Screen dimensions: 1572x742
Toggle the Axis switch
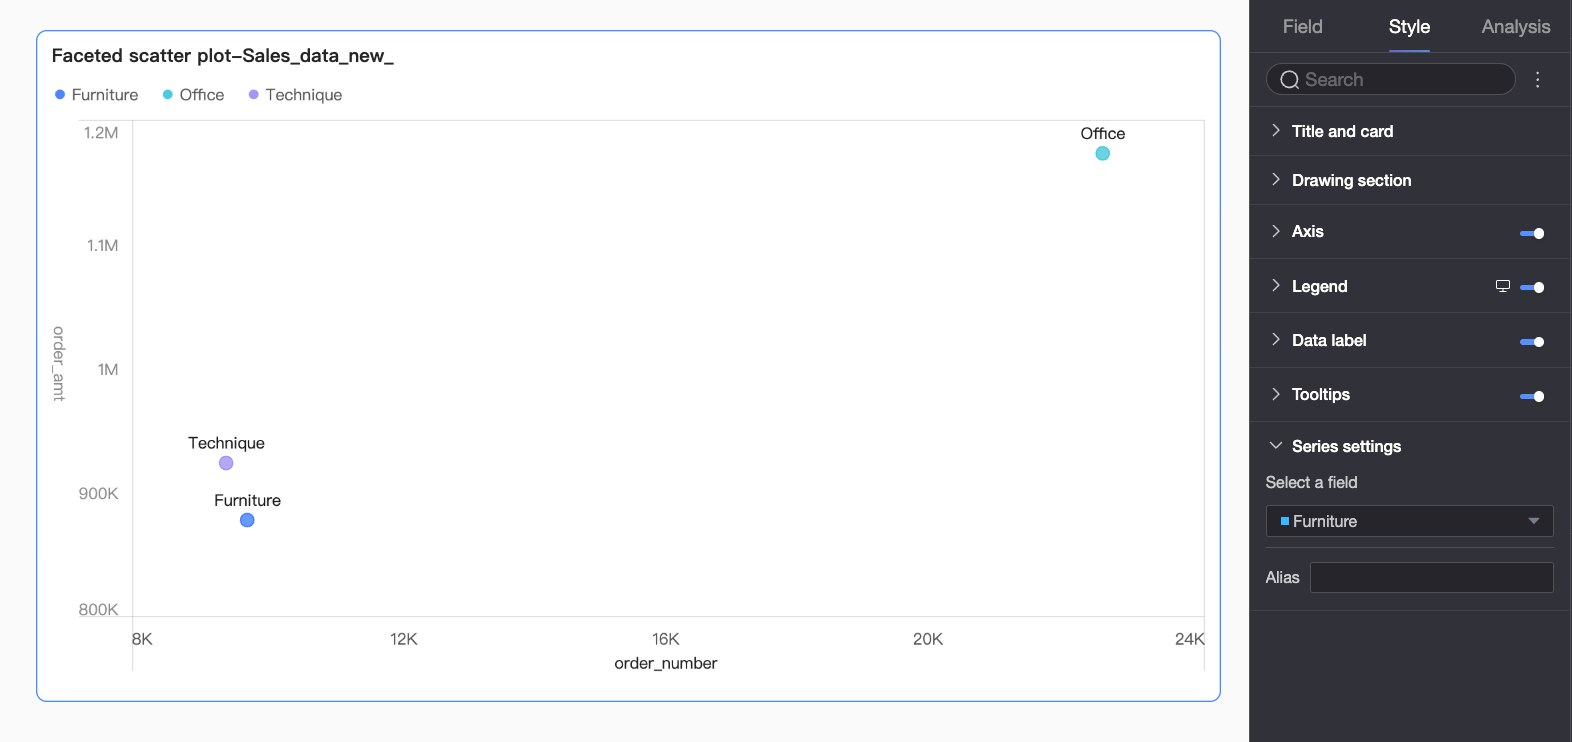(1532, 233)
